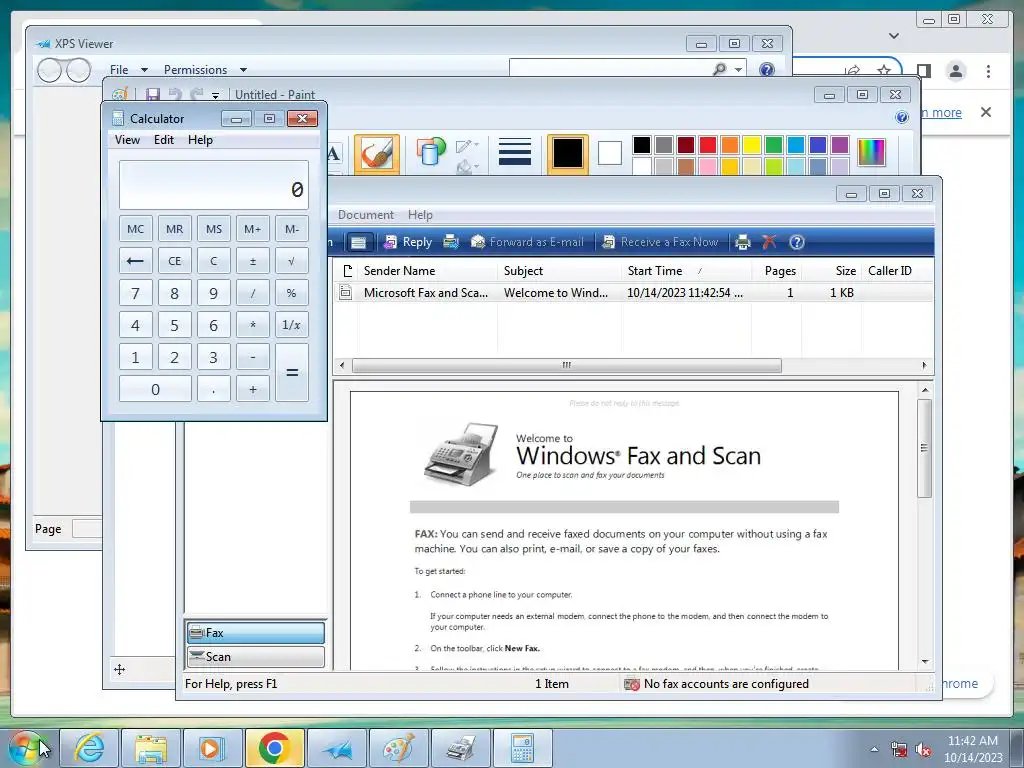Screen dimensions: 1024x768
Task: Click horizontal scrollbar in fax list
Action: point(567,365)
